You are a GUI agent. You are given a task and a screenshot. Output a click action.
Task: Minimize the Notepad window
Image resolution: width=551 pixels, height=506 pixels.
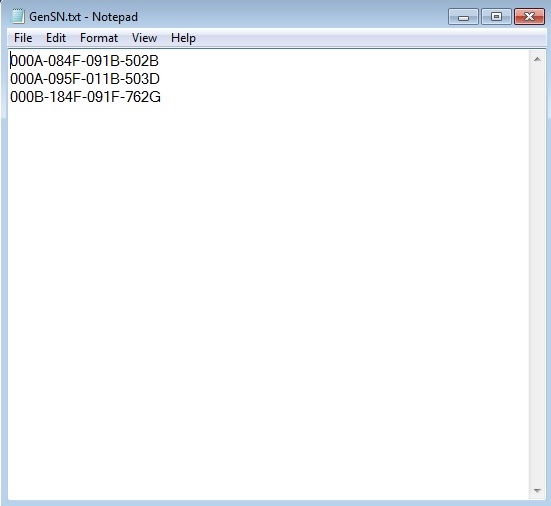click(463, 17)
